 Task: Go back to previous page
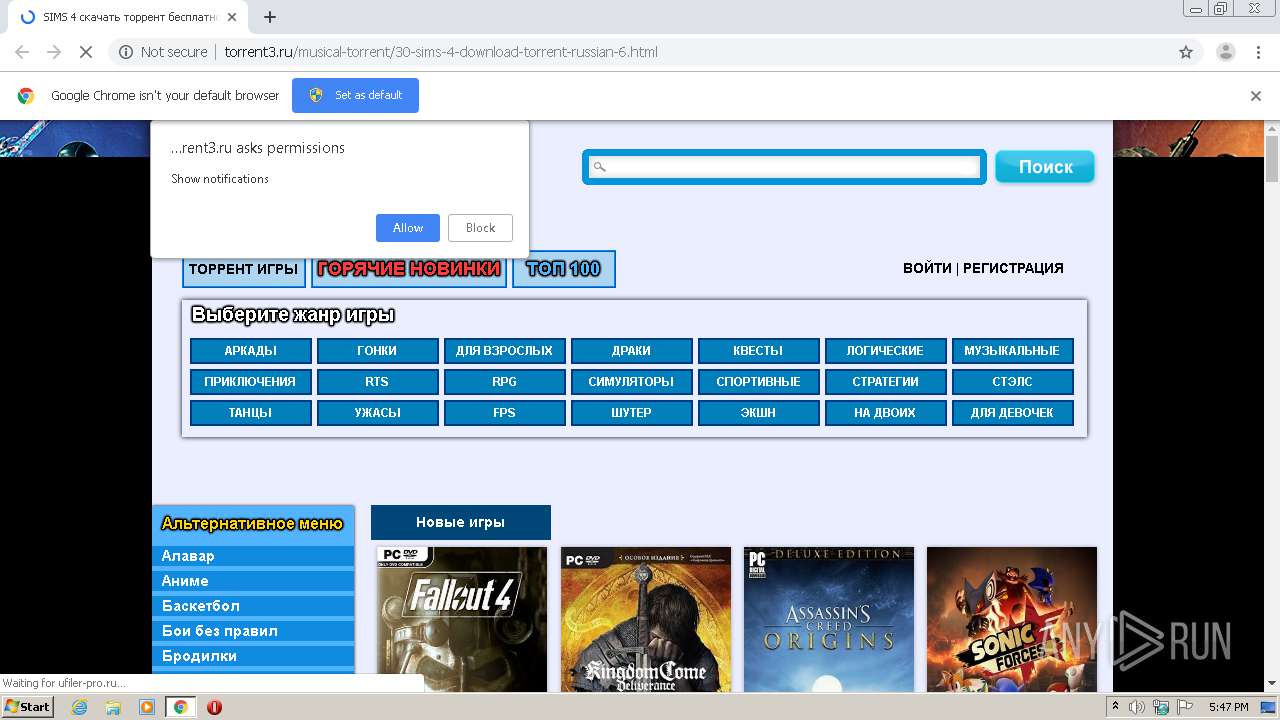[22, 52]
